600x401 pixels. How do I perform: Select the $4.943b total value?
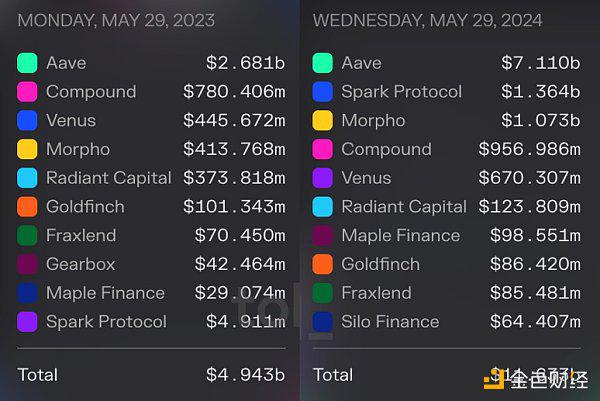tap(246, 375)
